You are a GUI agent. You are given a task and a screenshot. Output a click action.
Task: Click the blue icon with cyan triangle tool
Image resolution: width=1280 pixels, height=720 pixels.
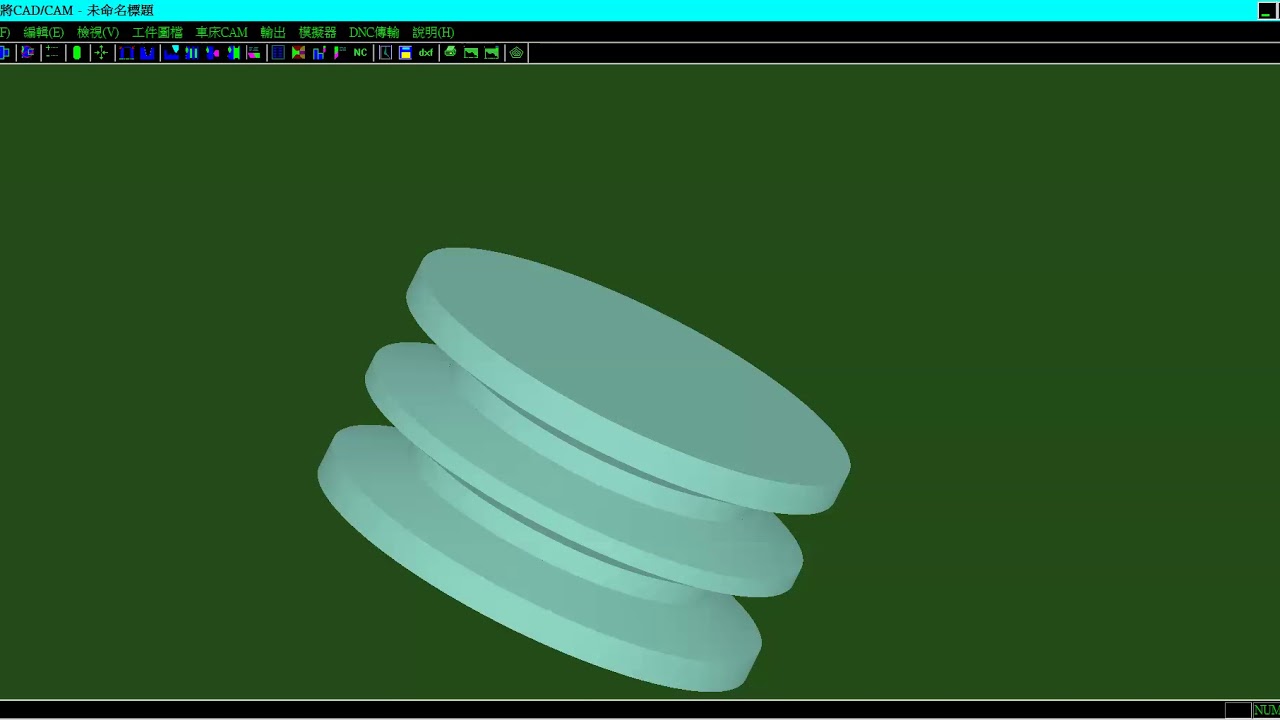pyautogui.click(x=172, y=53)
